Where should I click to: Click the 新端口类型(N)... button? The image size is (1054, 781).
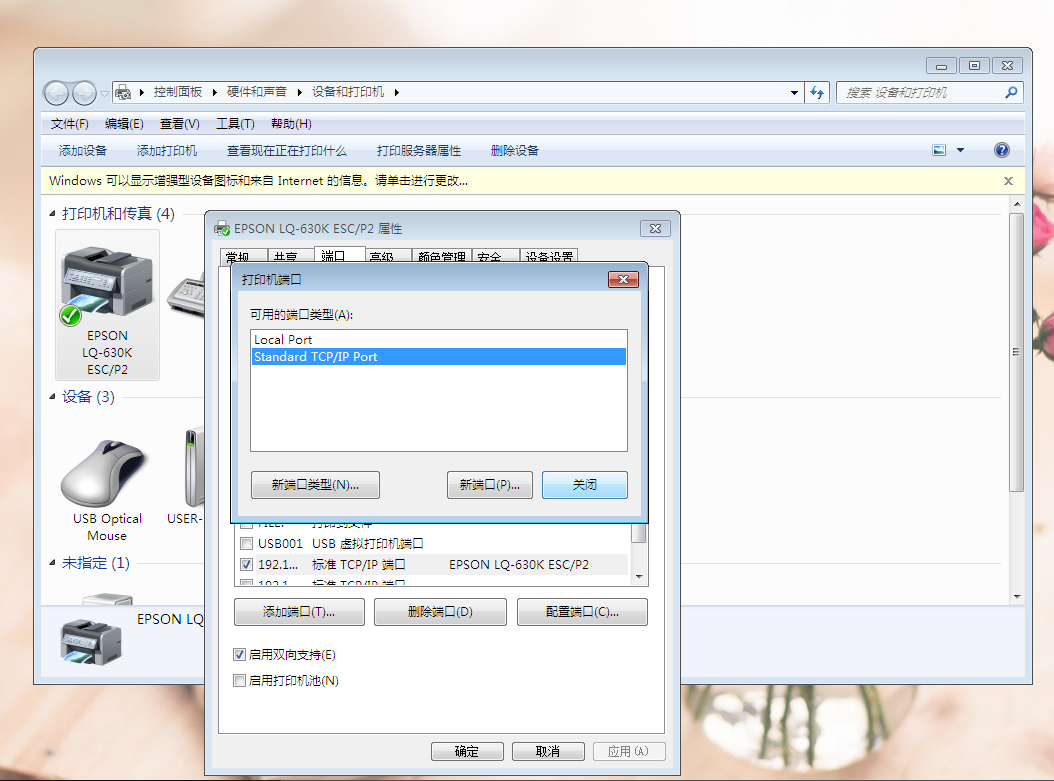pos(315,485)
